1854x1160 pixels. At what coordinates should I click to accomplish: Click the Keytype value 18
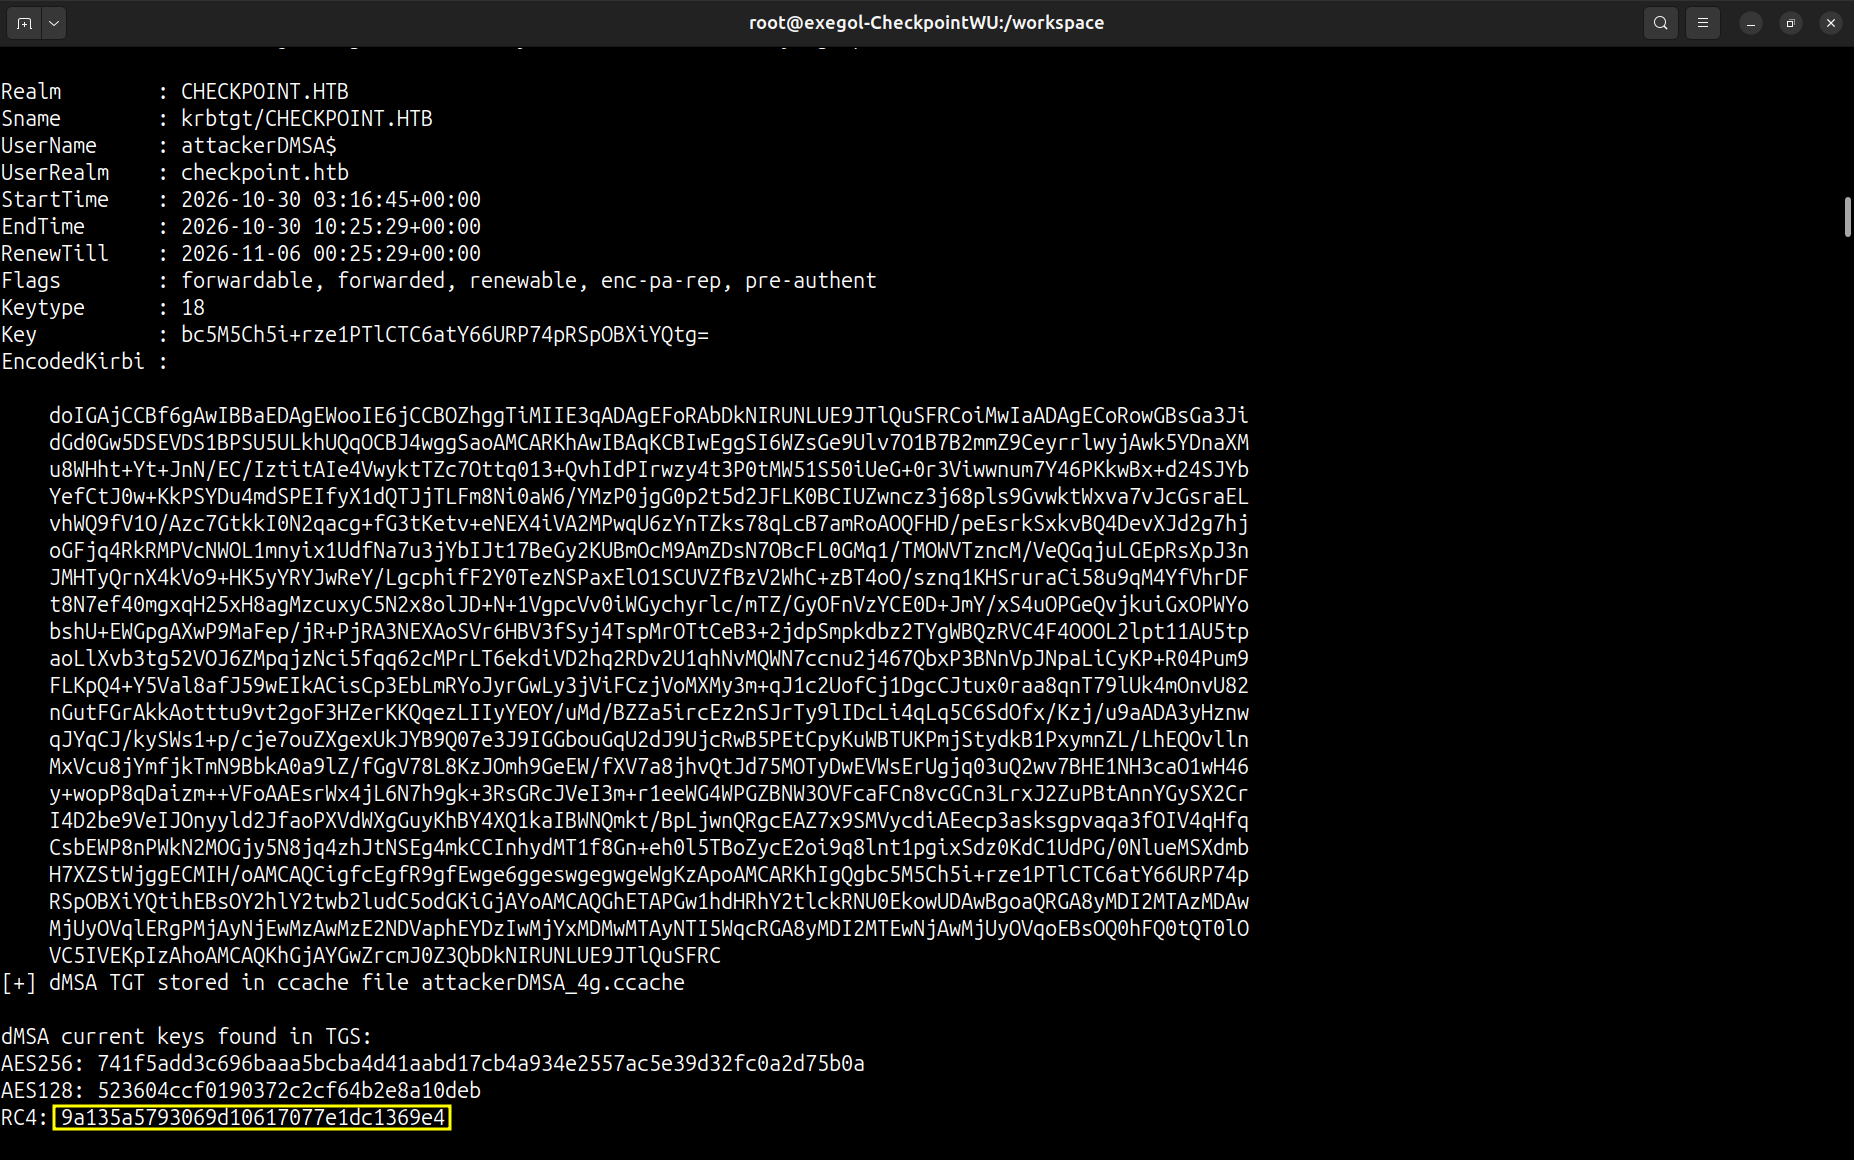[x=193, y=308]
